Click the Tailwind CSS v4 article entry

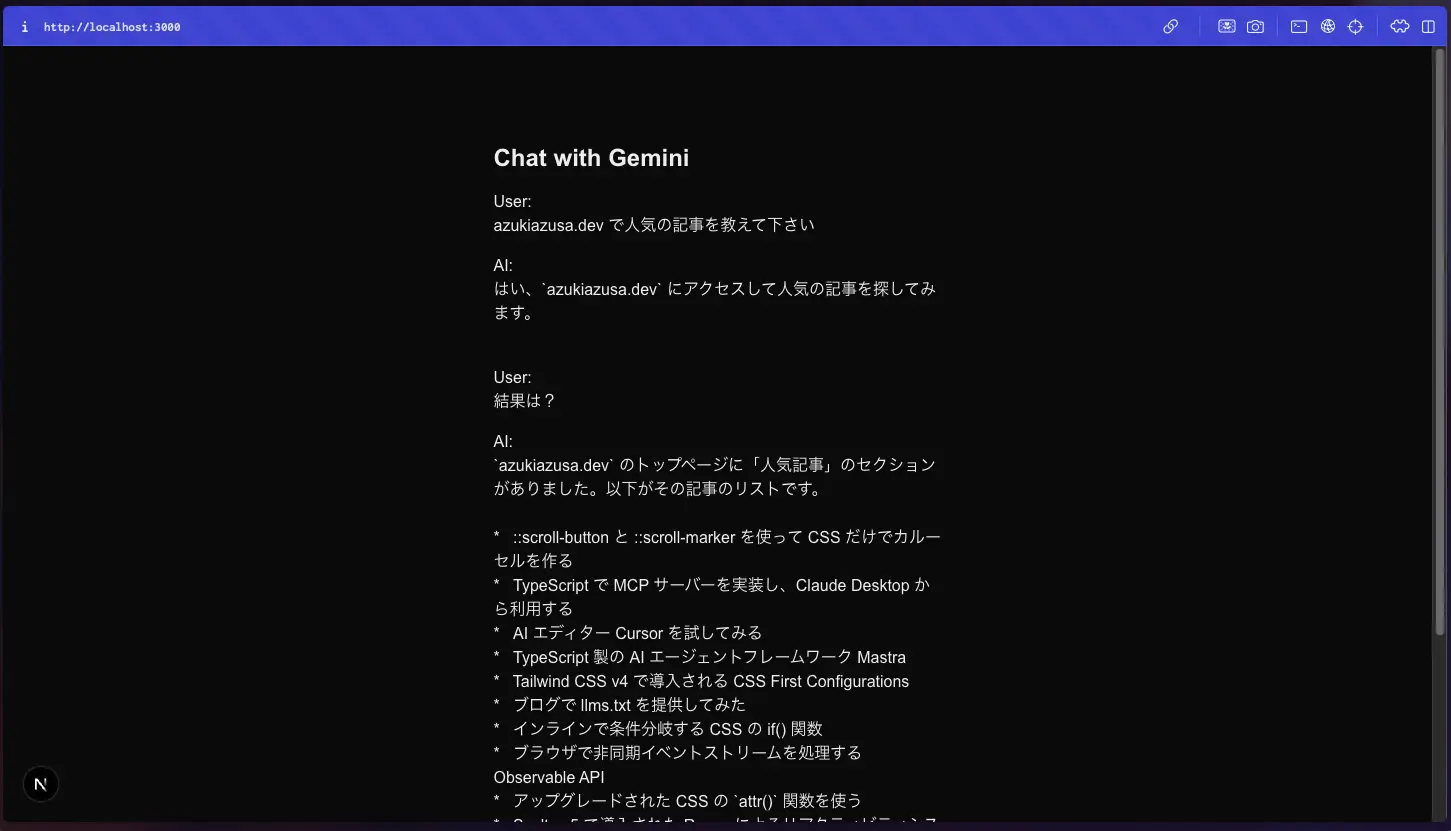[710, 681]
